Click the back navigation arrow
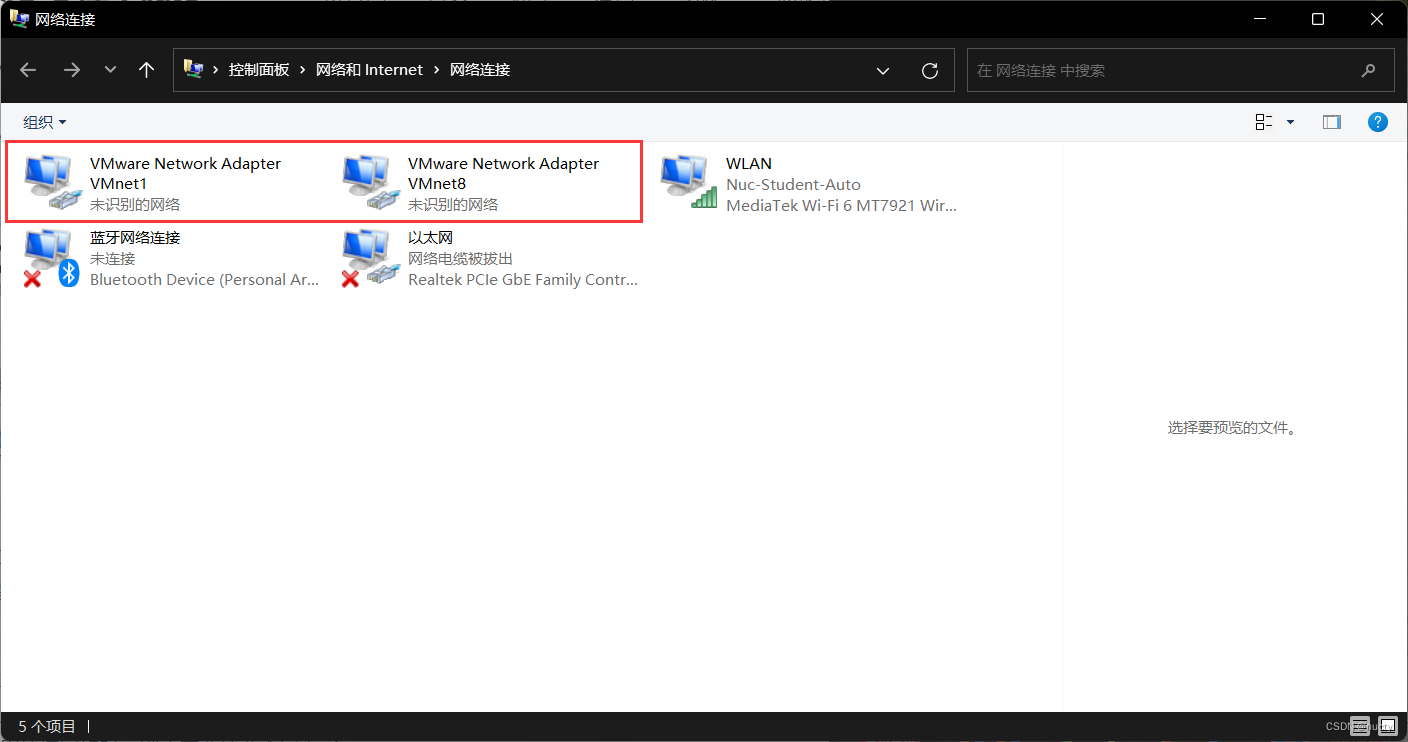1408x742 pixels. pos(27,70)
